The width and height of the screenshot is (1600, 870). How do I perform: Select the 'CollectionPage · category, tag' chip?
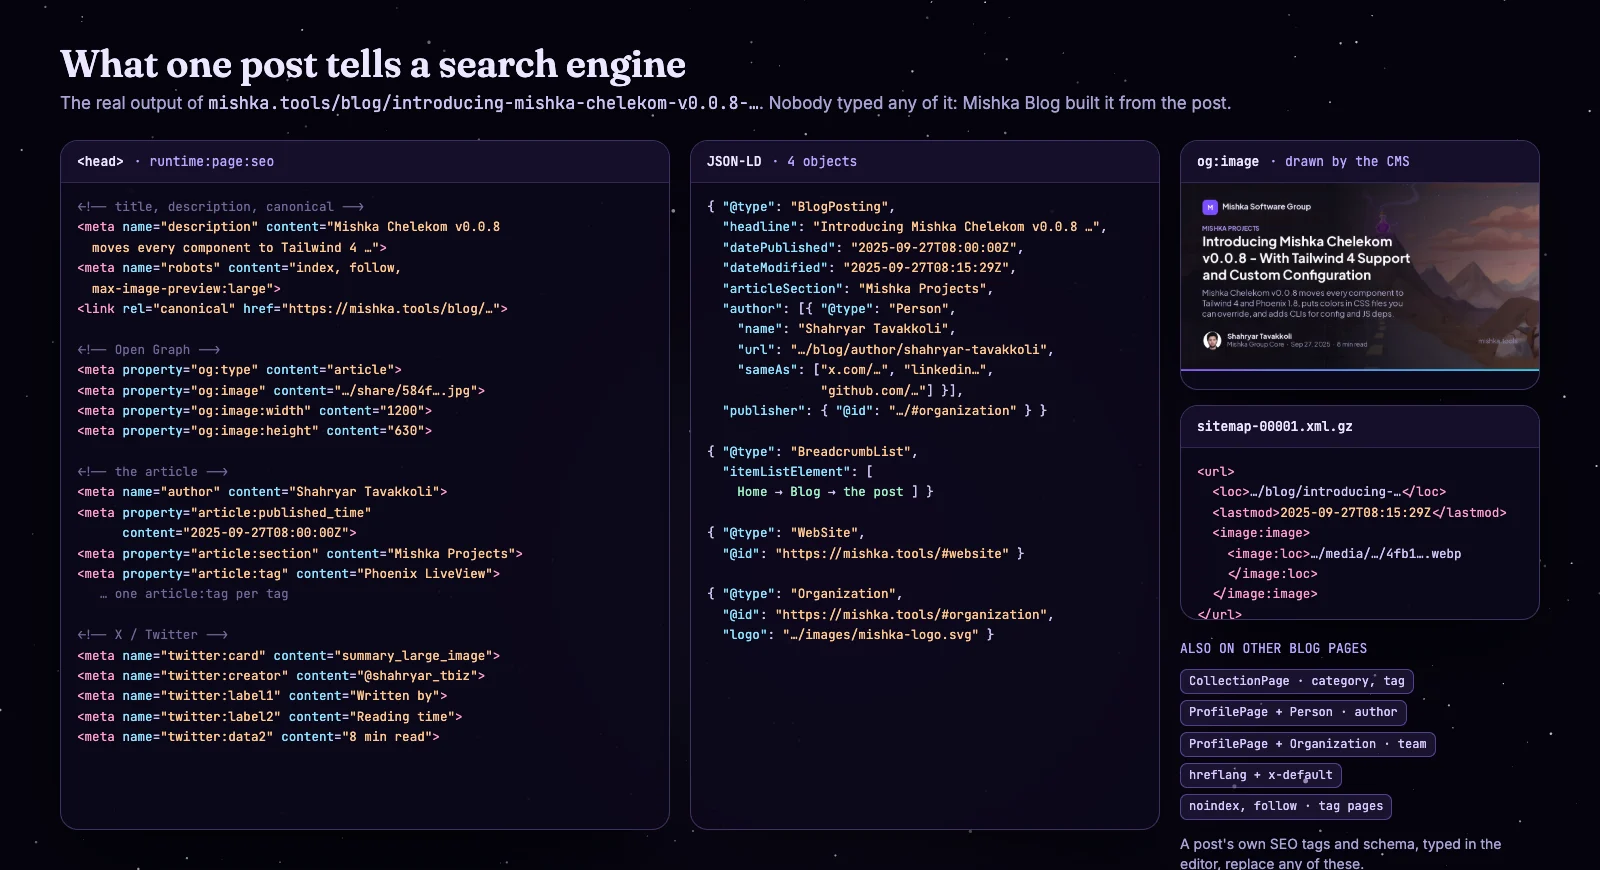[x=1297, y=681]
